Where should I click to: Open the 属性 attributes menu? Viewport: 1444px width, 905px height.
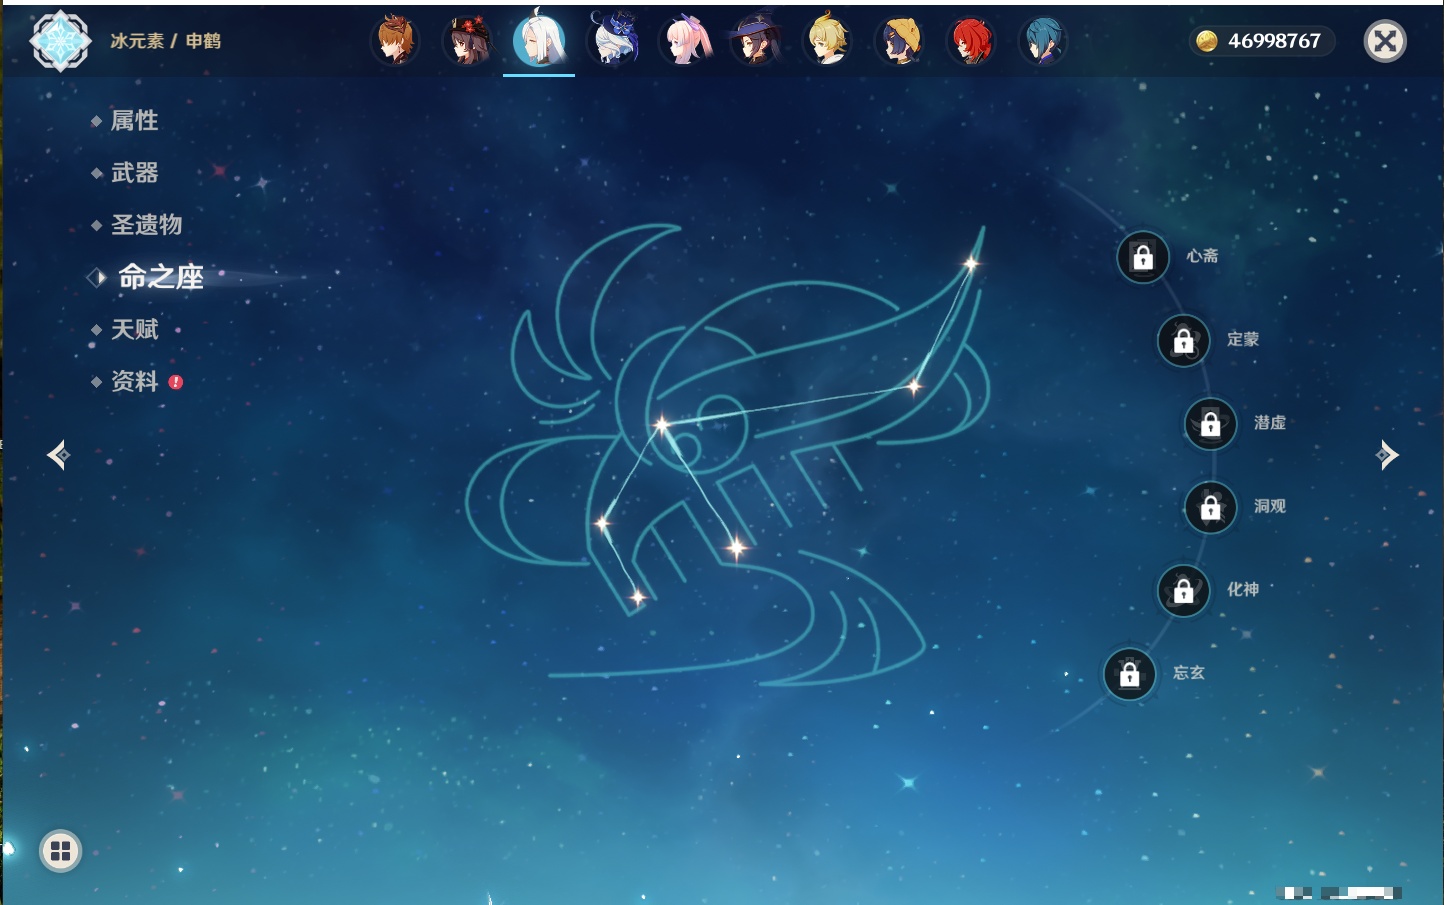pos(134,121)
